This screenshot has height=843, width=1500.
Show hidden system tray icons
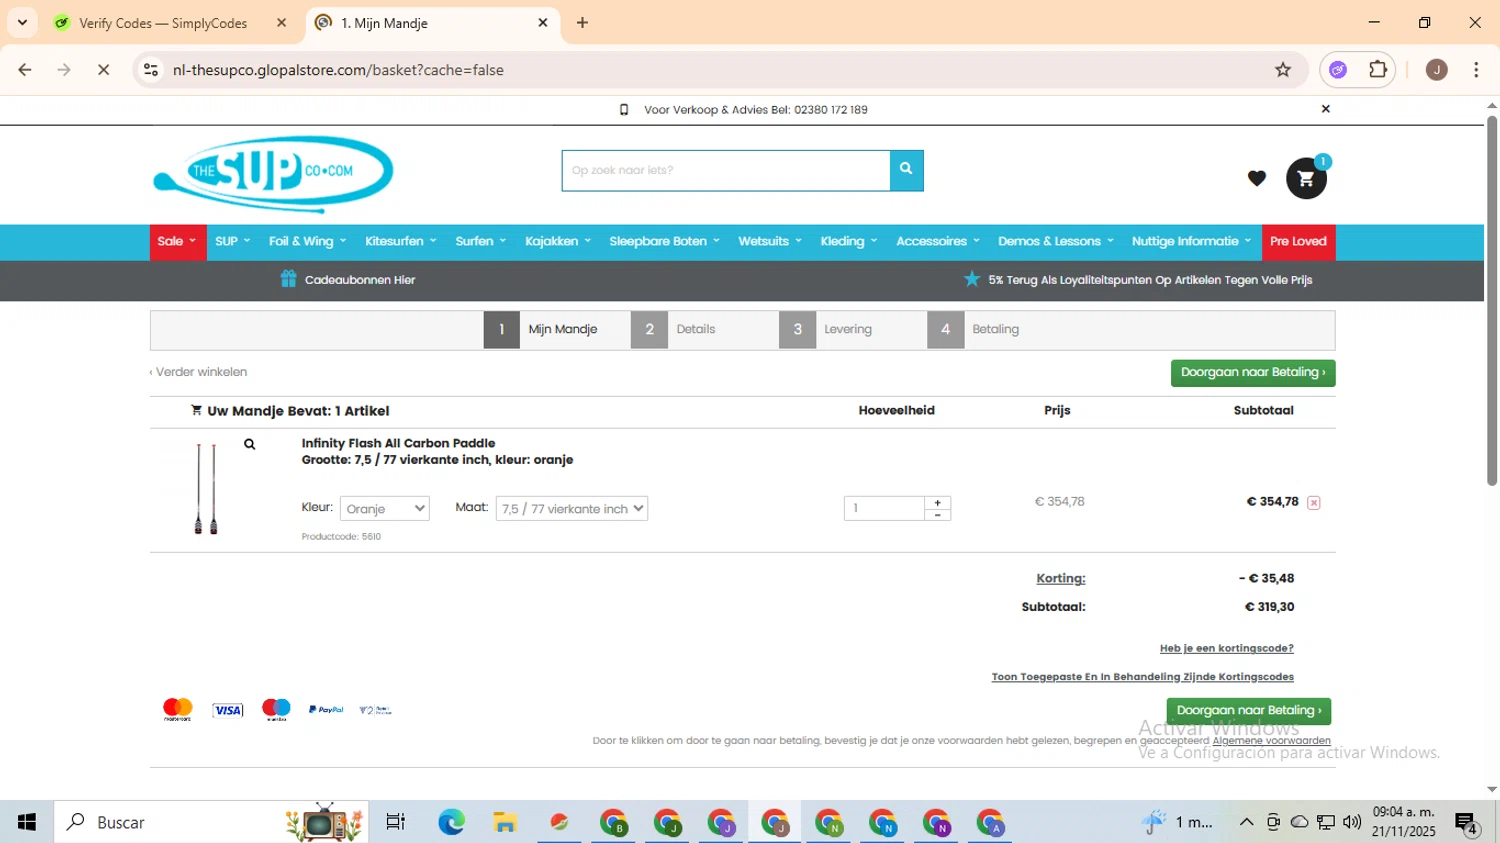pyautogui.click(x=1246, y=822)
